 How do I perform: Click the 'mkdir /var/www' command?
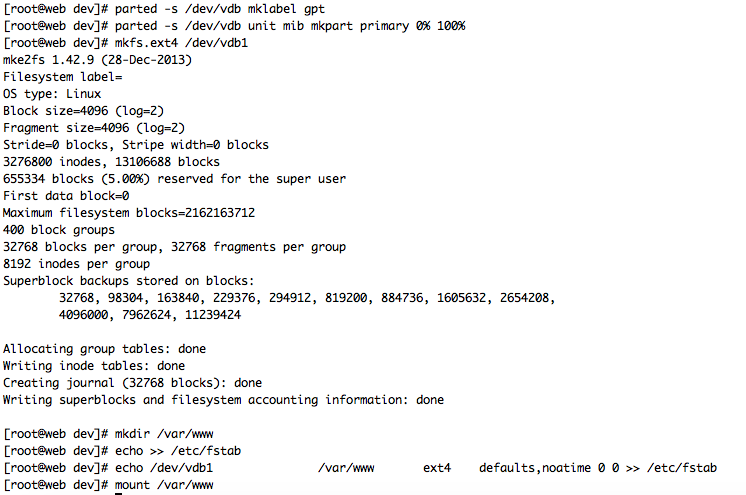click(164, 434)
